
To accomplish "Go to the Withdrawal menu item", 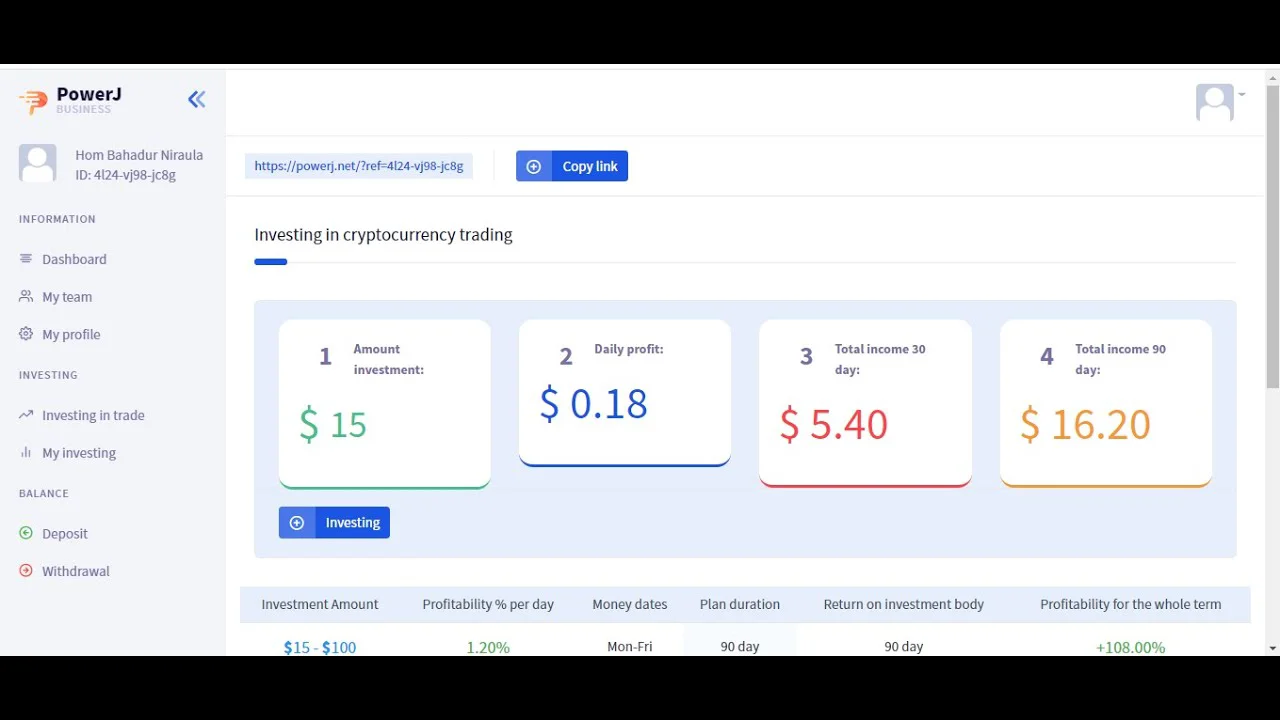I will pyautogui.click(x=76, y=571).
